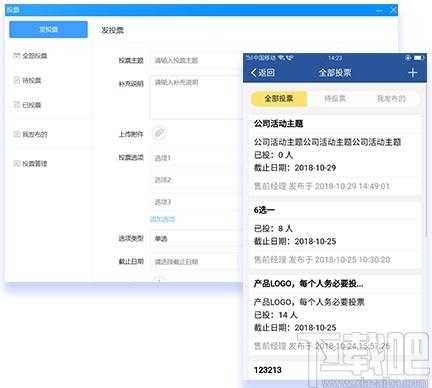Click the 我发布的 sidebar icon
The height and width of the screenshot is (388, 432).
pyautogui.click(x=16, y=134)
